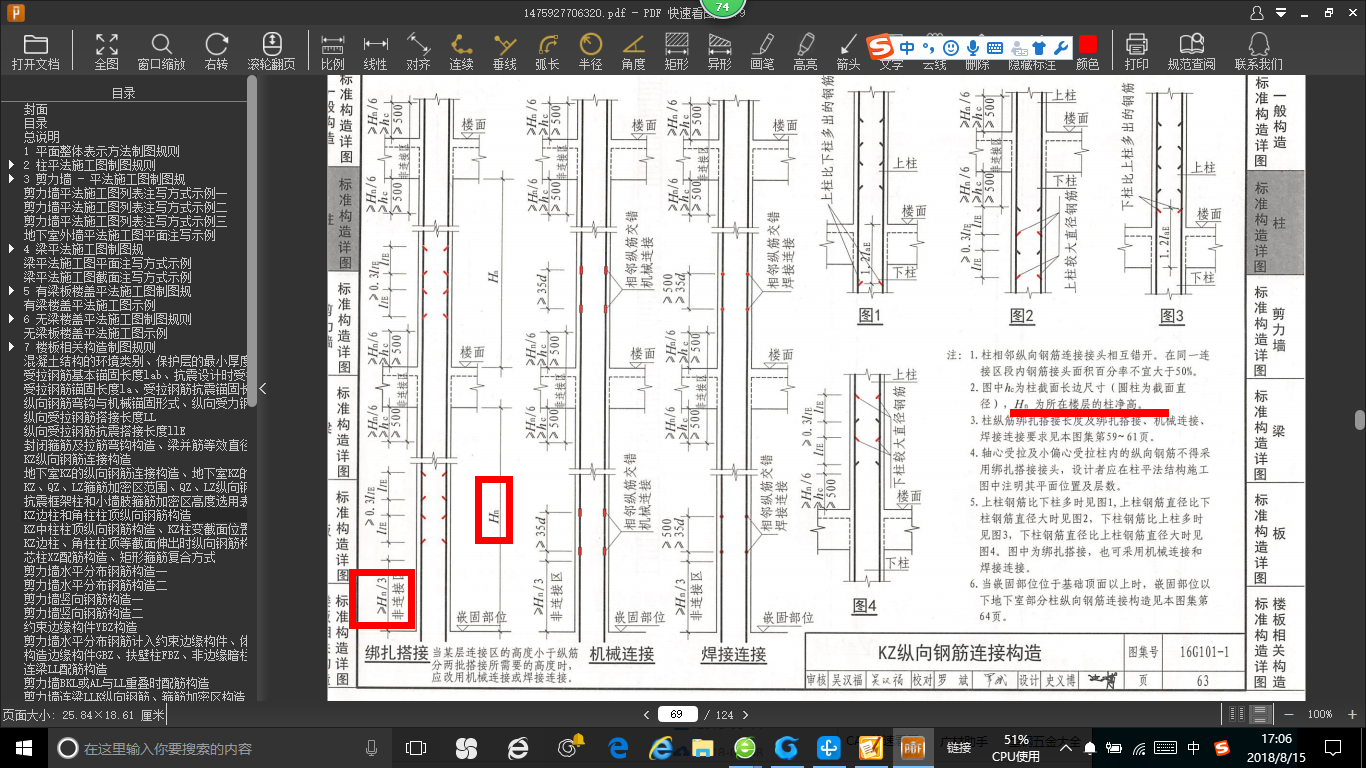1366x768 pixels.
Task: Click the 打印 print icon
Action: pyautogui.click(x=1136, y=50)
